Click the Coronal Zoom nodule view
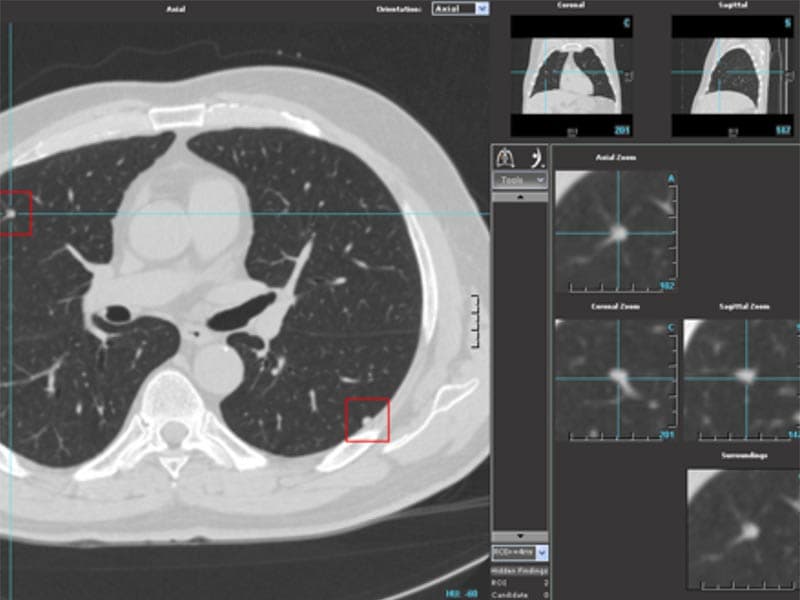This screenshot has width=800, height=600. [617, 380]
